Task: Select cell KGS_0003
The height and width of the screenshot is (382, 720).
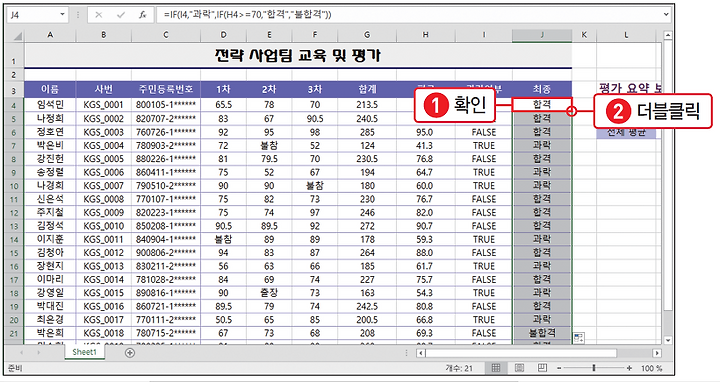Action: (x=103, y=132)
